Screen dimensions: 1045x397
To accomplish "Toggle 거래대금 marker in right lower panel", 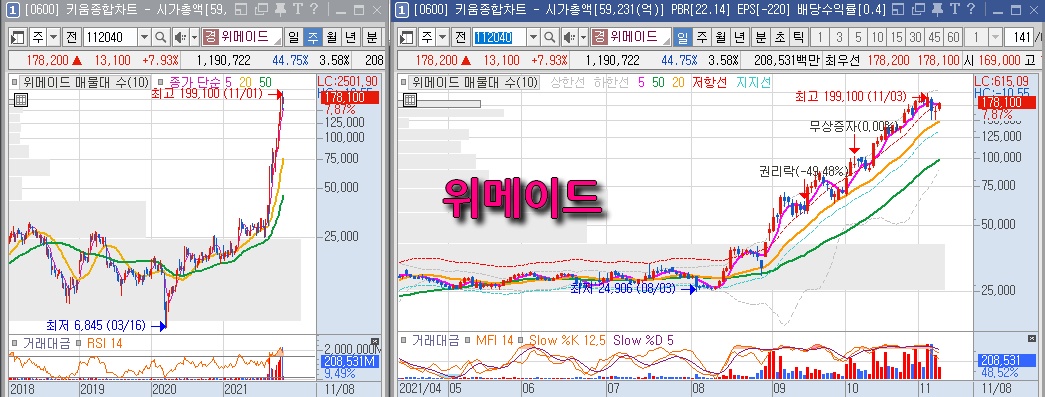I will click(404, 340).
